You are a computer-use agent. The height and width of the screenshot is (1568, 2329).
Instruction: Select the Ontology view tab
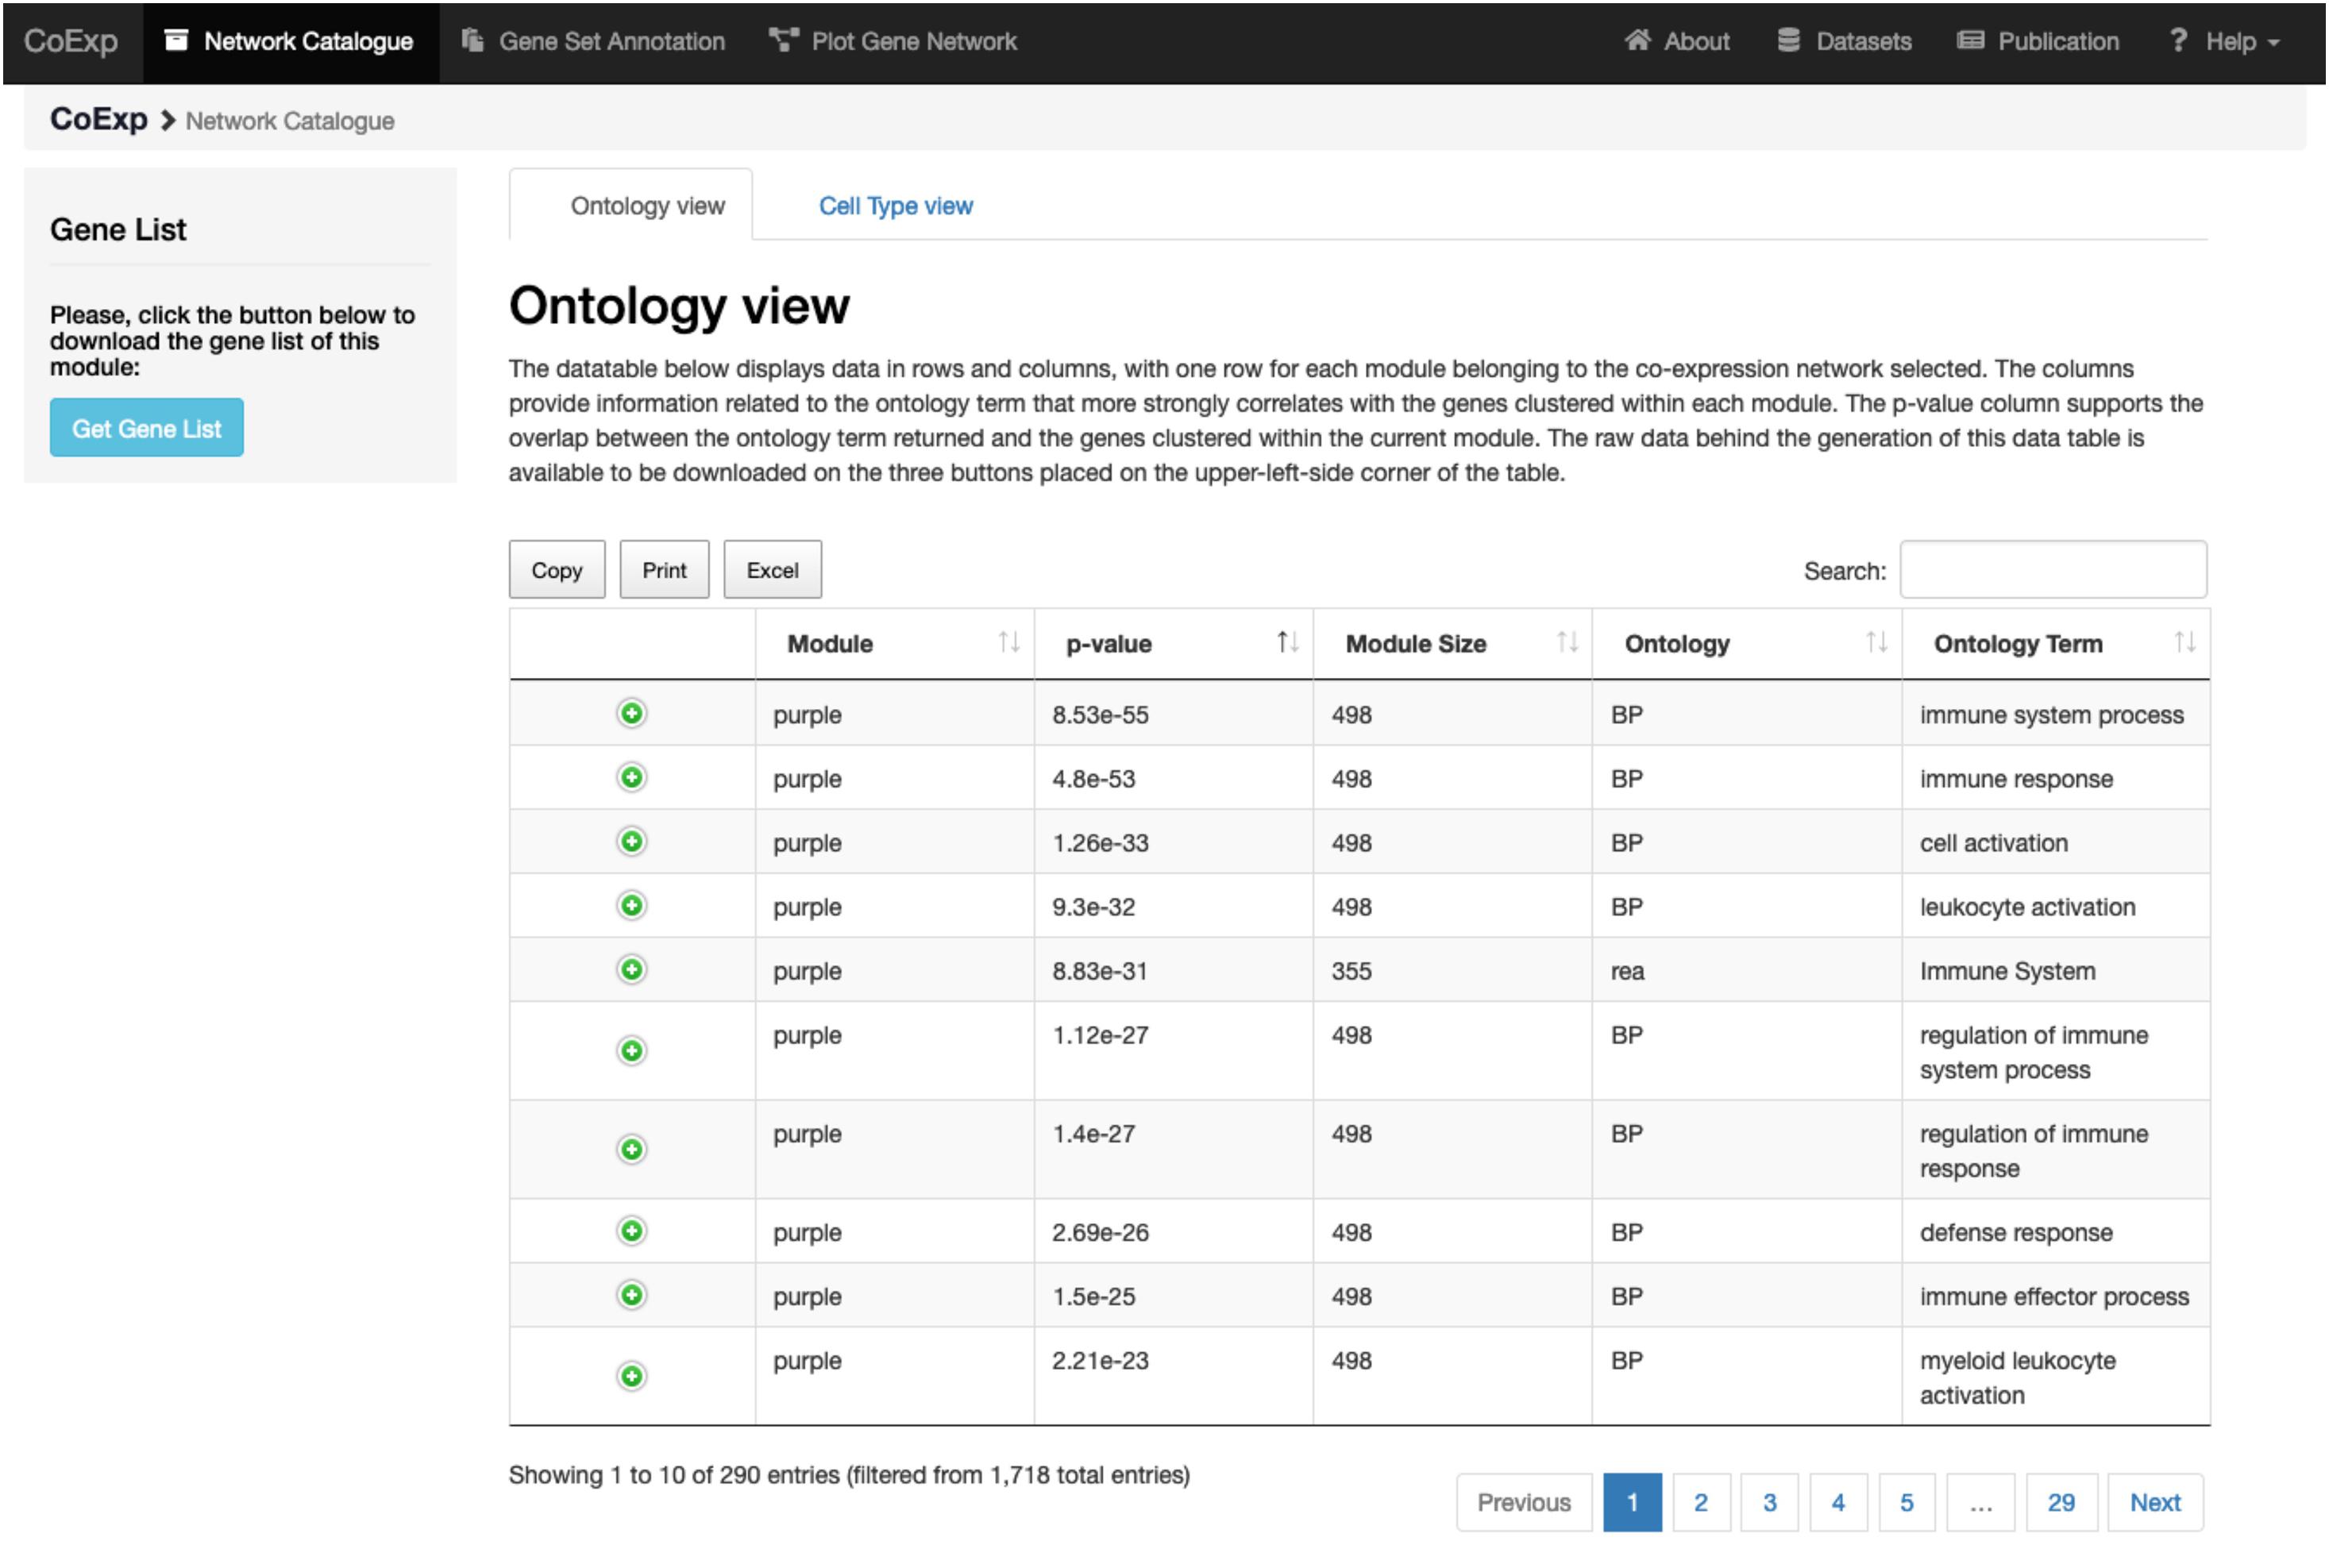pos(631,205)
